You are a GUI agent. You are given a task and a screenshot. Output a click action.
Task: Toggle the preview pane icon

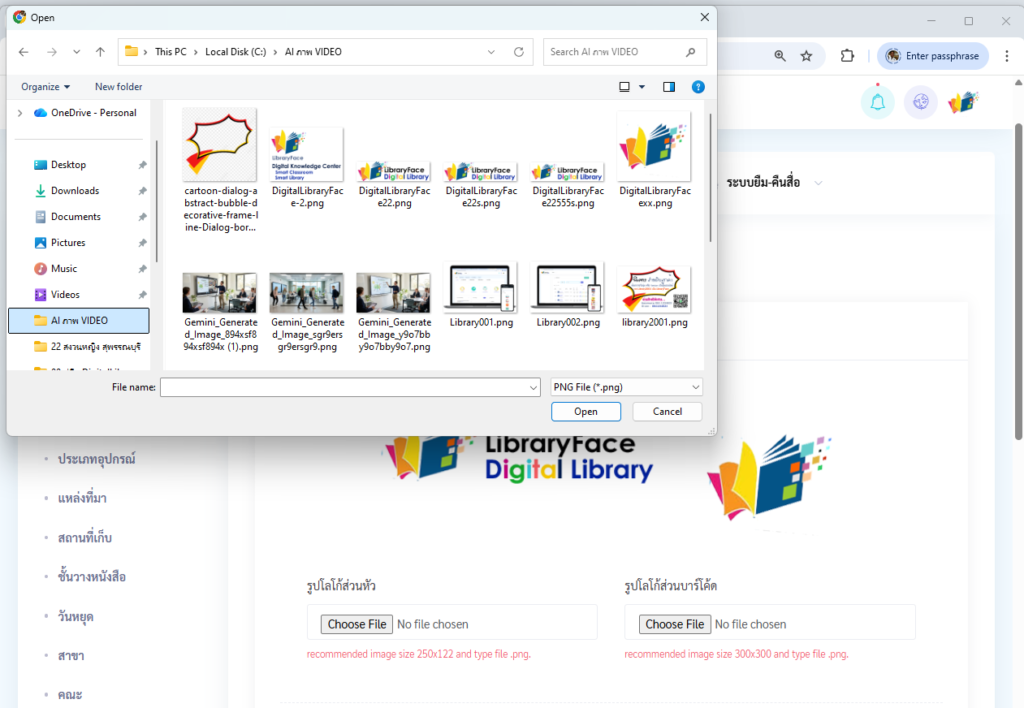(x=669, y=87)
